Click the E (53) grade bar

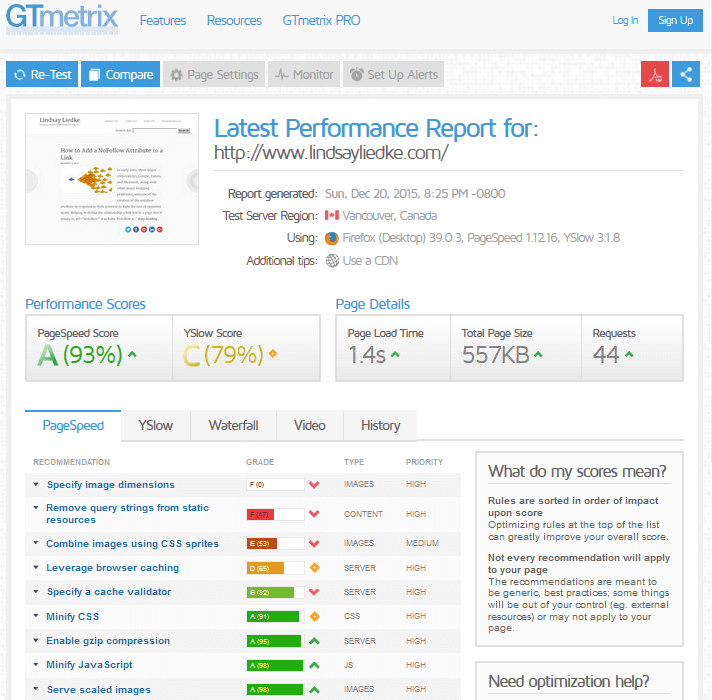coord(276,543)
